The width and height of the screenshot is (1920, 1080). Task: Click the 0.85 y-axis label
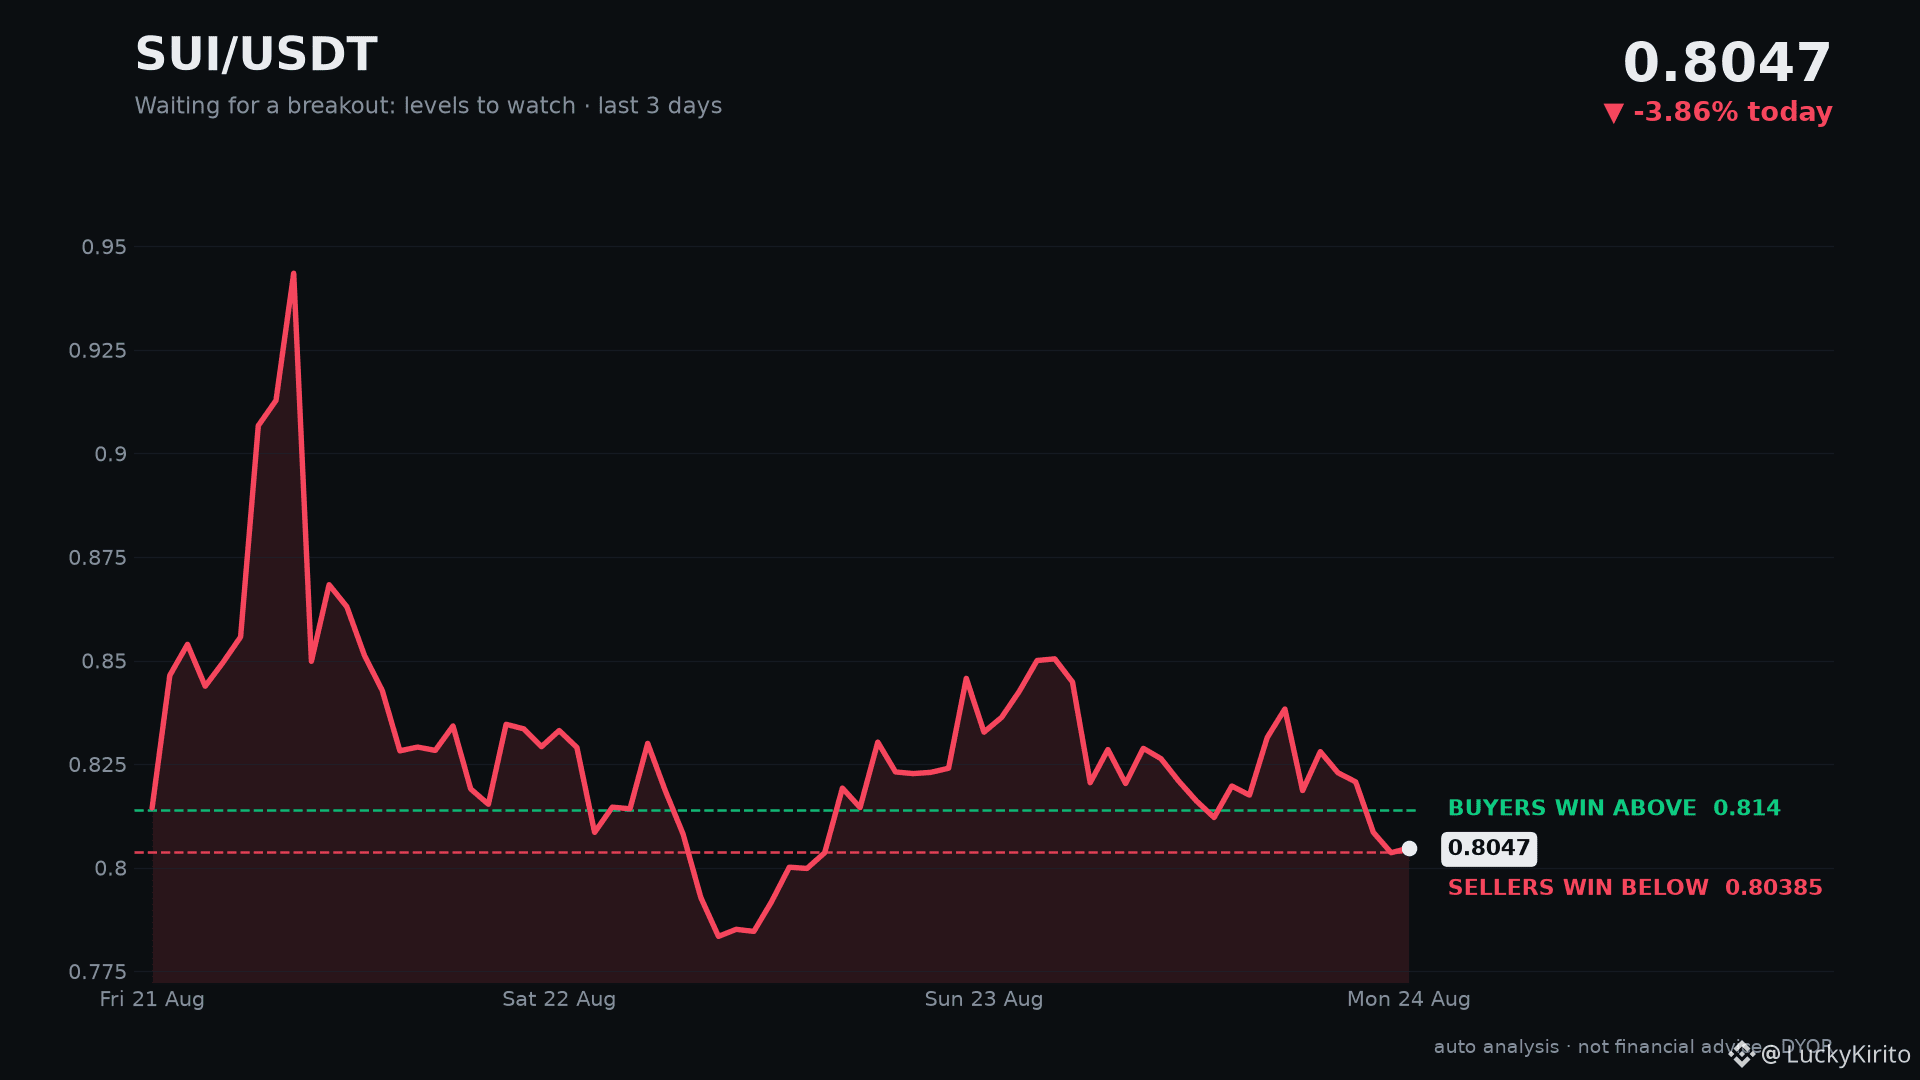[x=104, y=662]
